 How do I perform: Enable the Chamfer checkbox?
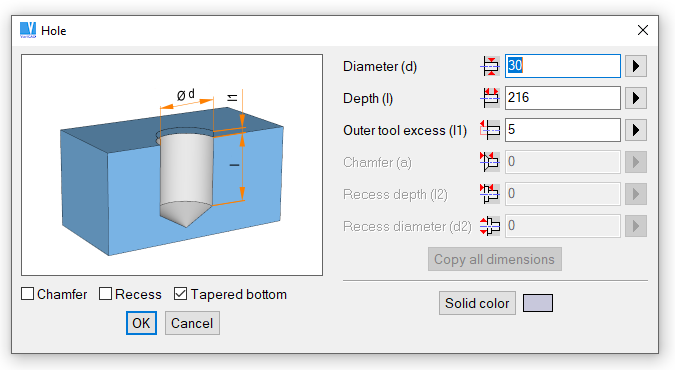[28, 294]
